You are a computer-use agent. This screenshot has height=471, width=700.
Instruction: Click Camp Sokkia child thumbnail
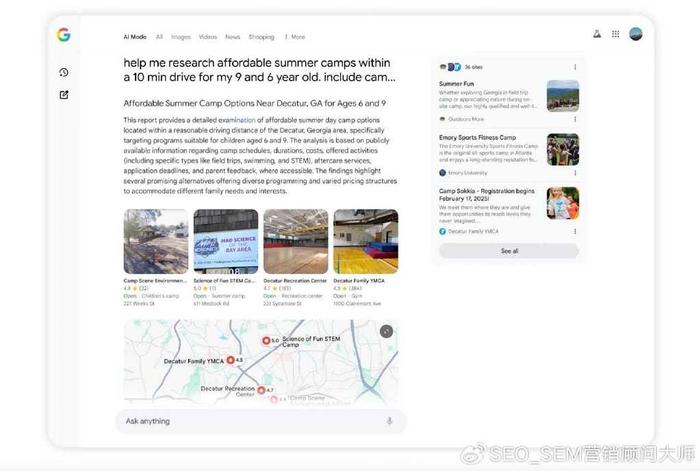(x=562, y=203)
